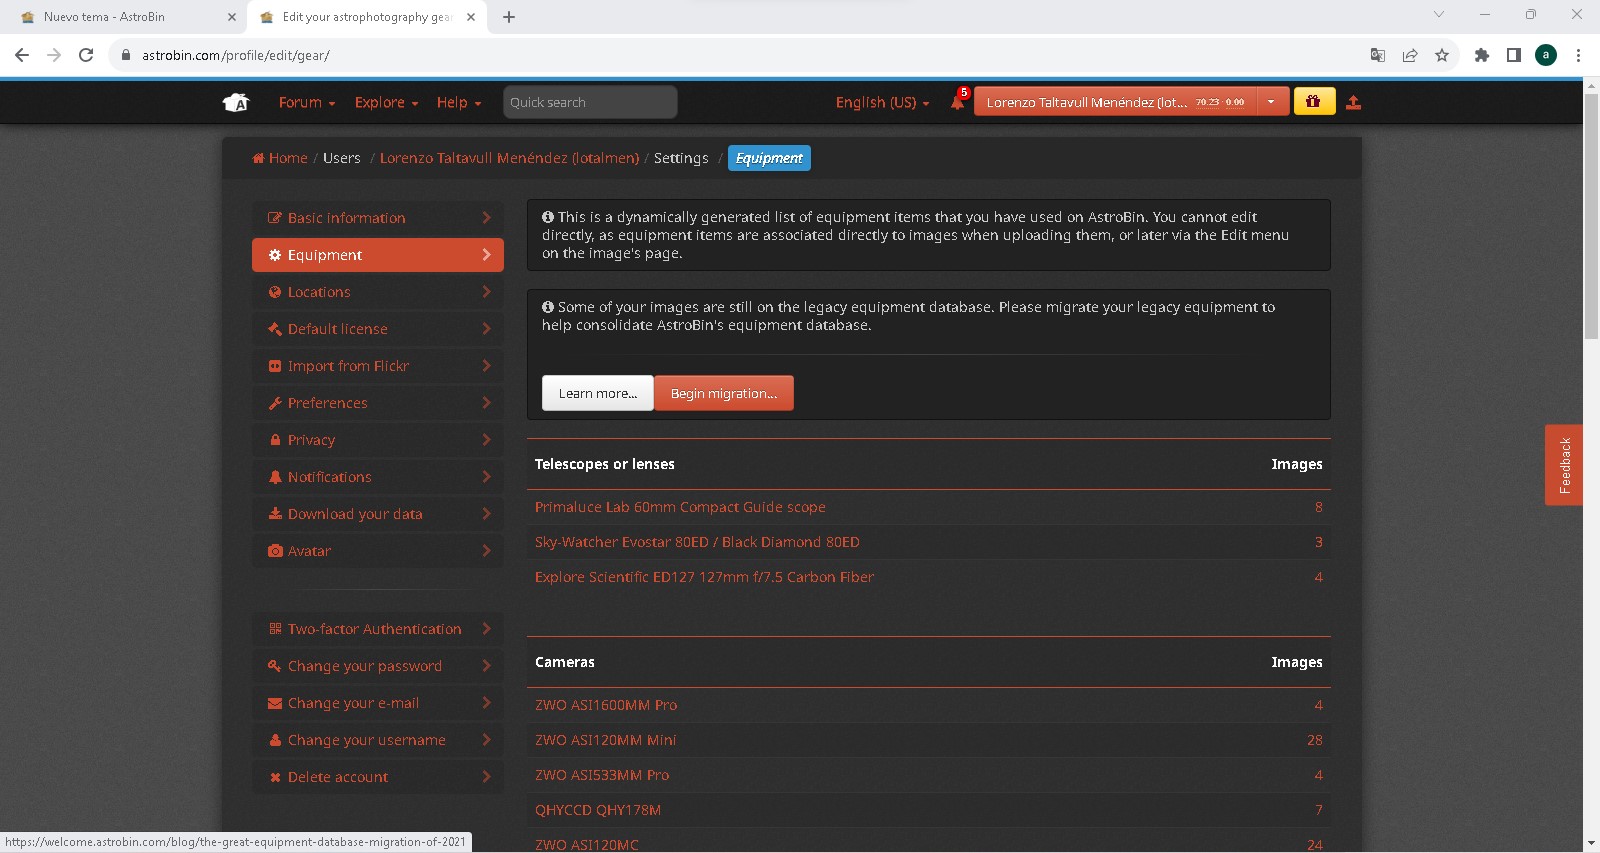Open QHYCCD QHY178M camera link
Screen dimensions: 1600x853
click(x=598, y=810)
